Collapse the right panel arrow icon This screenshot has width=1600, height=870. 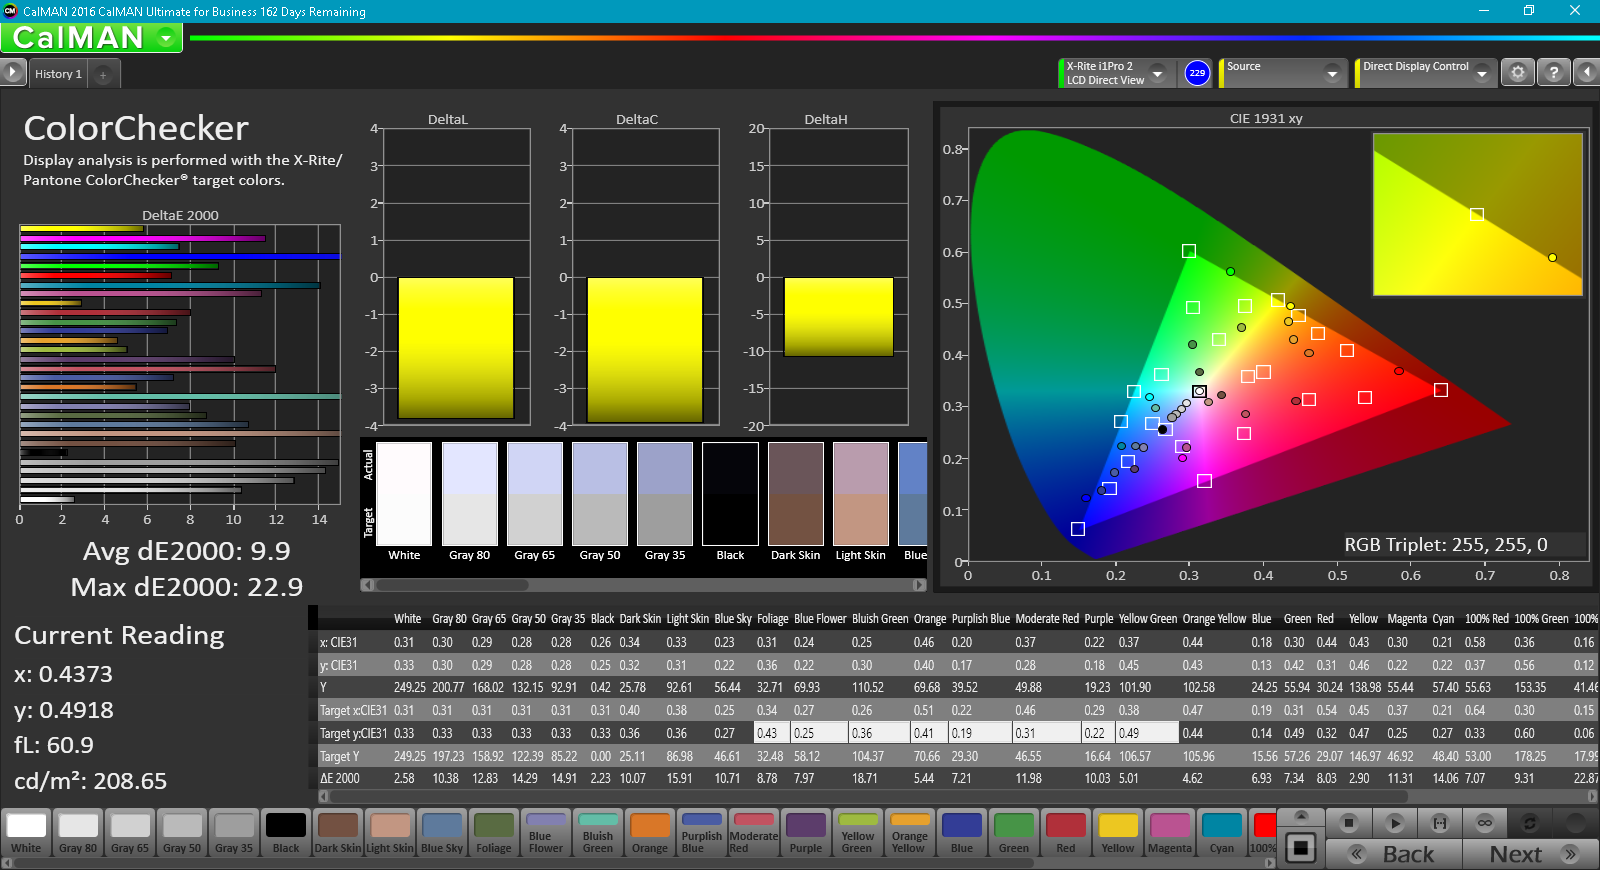pos(1587,73)
